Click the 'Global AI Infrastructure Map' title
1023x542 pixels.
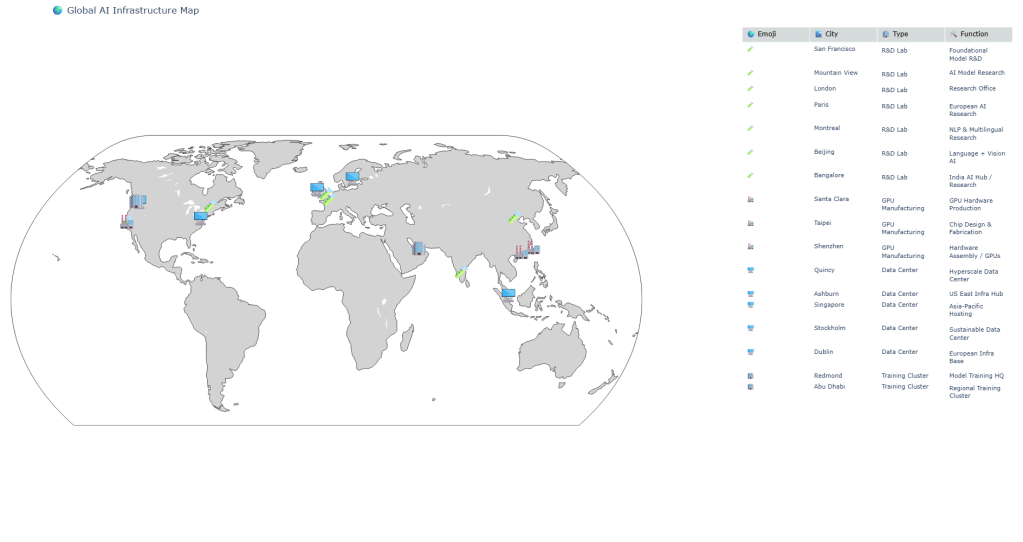(x=133, y=10)
